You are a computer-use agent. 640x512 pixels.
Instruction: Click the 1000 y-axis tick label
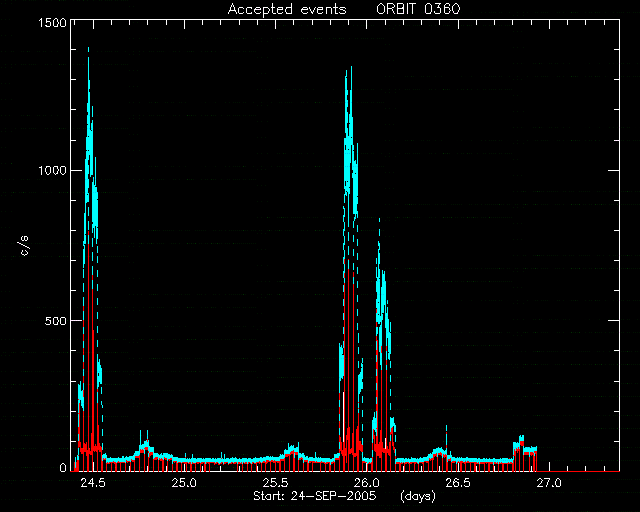(52, 170)
